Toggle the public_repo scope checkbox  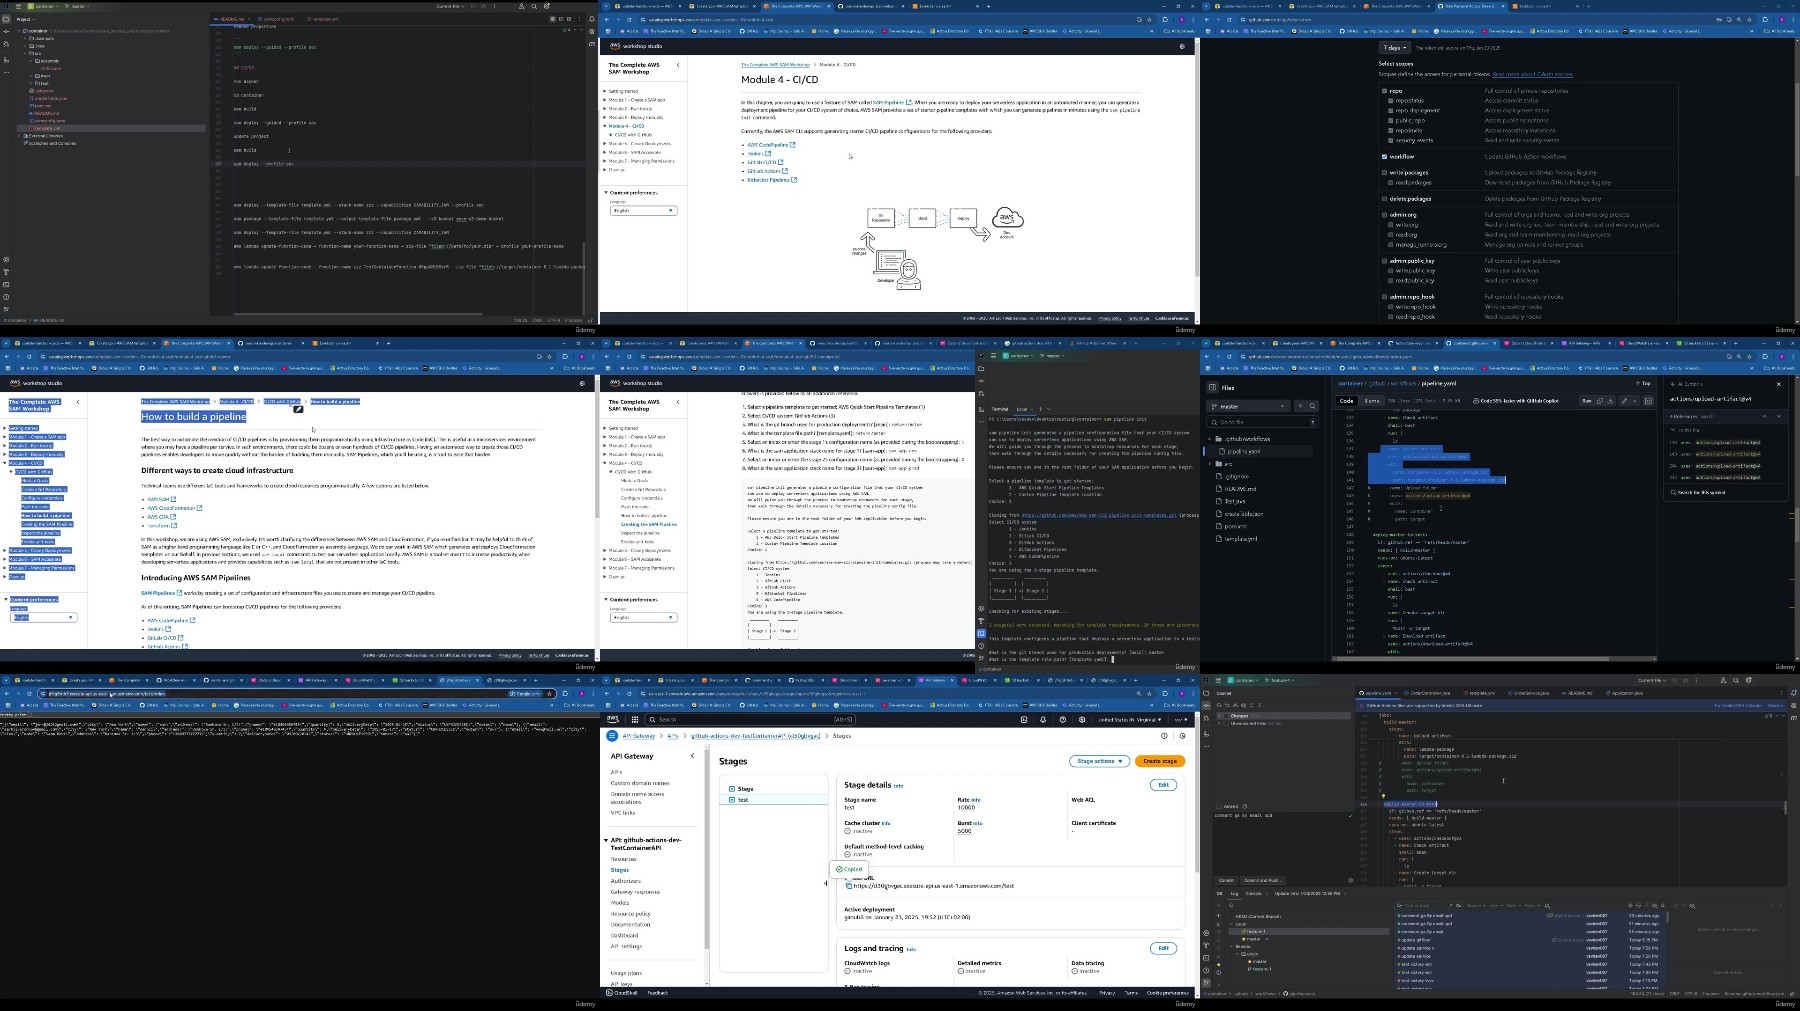[x=1391, y=121]
